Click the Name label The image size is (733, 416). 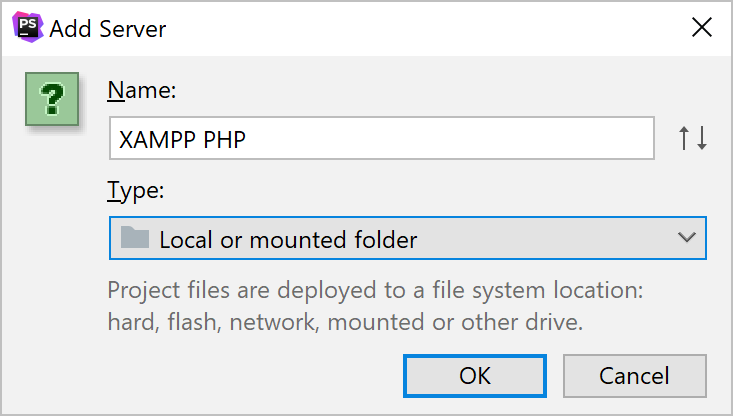141,91
